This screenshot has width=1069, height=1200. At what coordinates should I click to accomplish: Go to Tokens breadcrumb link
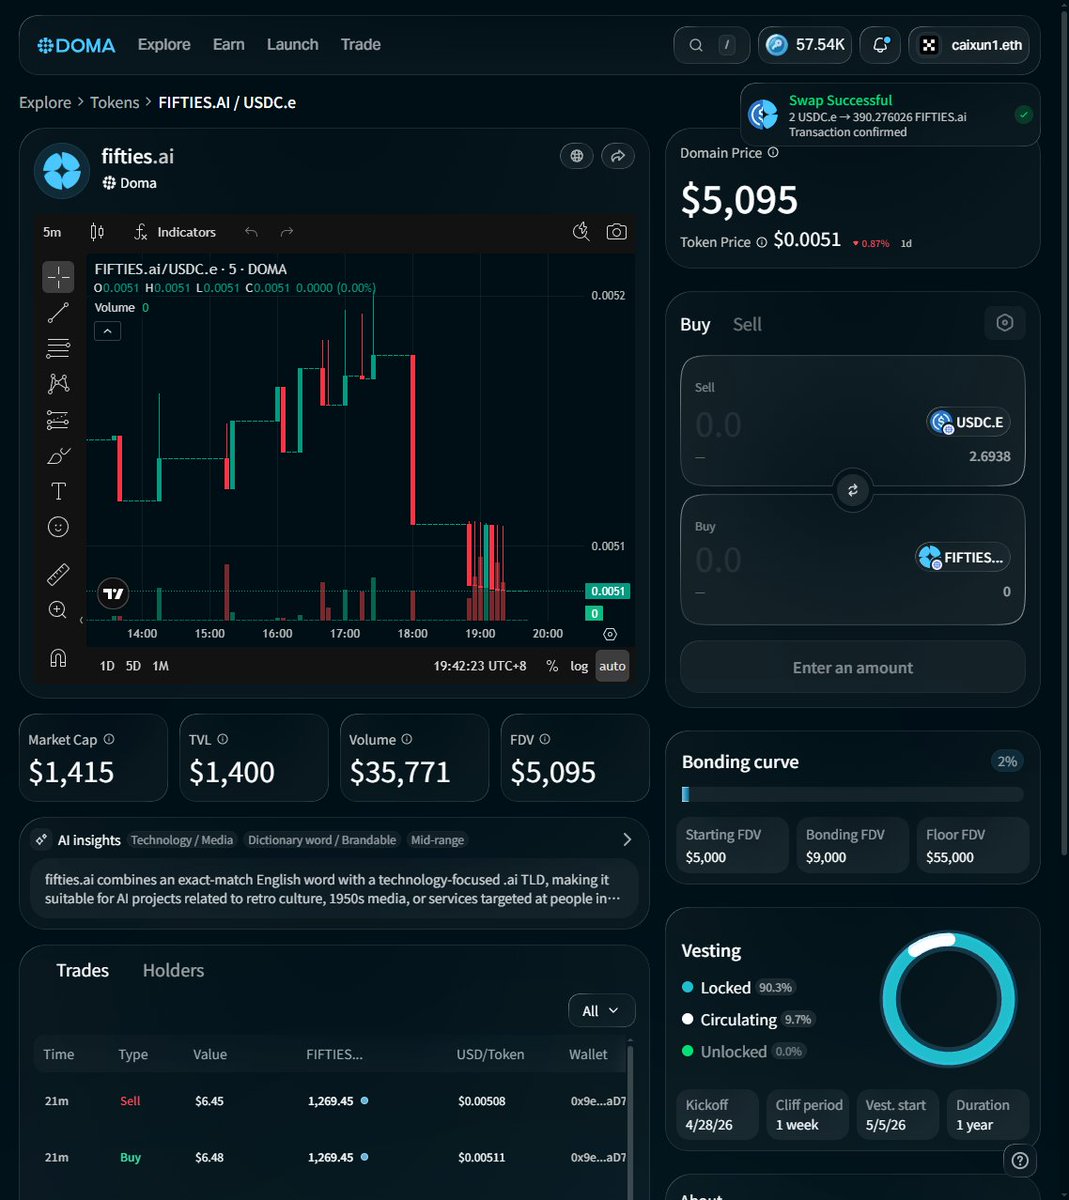coord(115,102)
